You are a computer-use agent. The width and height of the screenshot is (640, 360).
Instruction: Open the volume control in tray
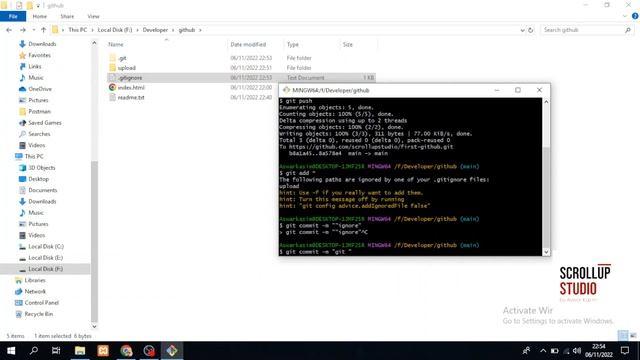577,351
